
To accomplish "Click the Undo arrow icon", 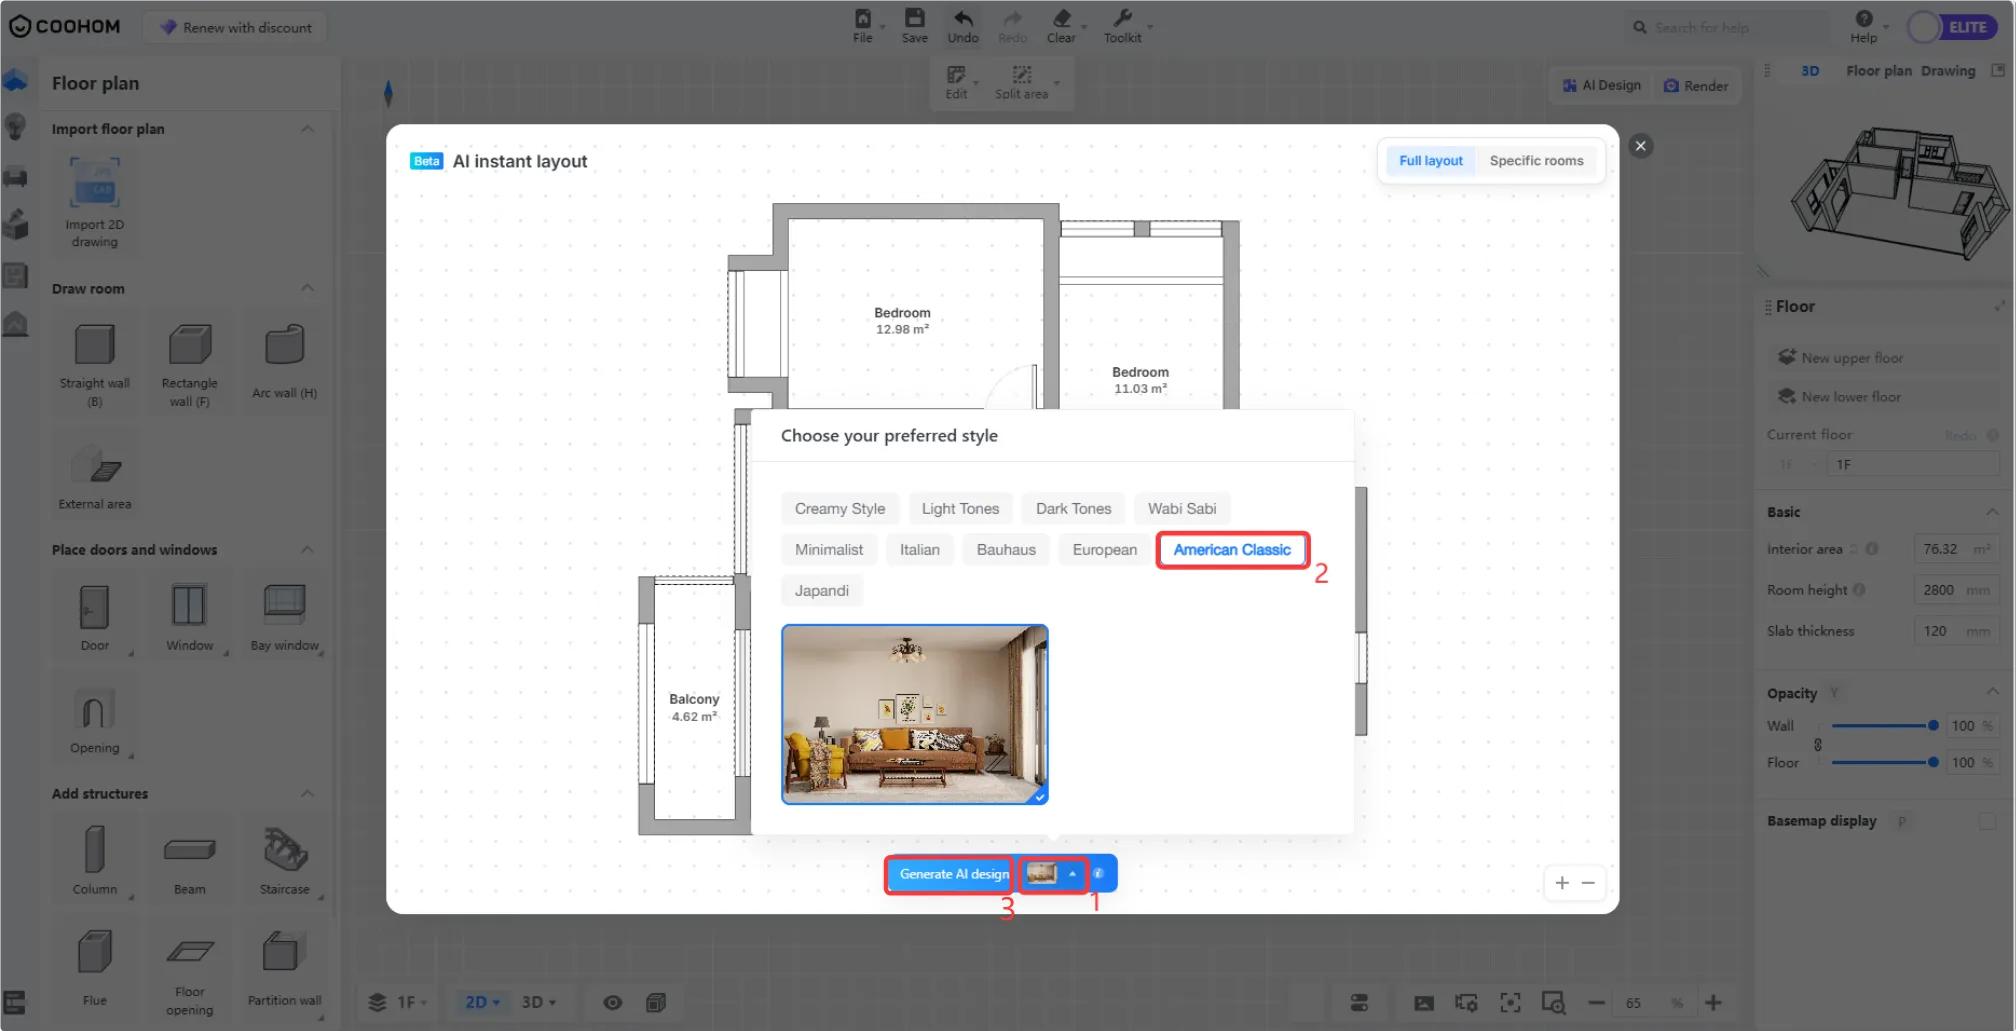I will coord(963,18).
